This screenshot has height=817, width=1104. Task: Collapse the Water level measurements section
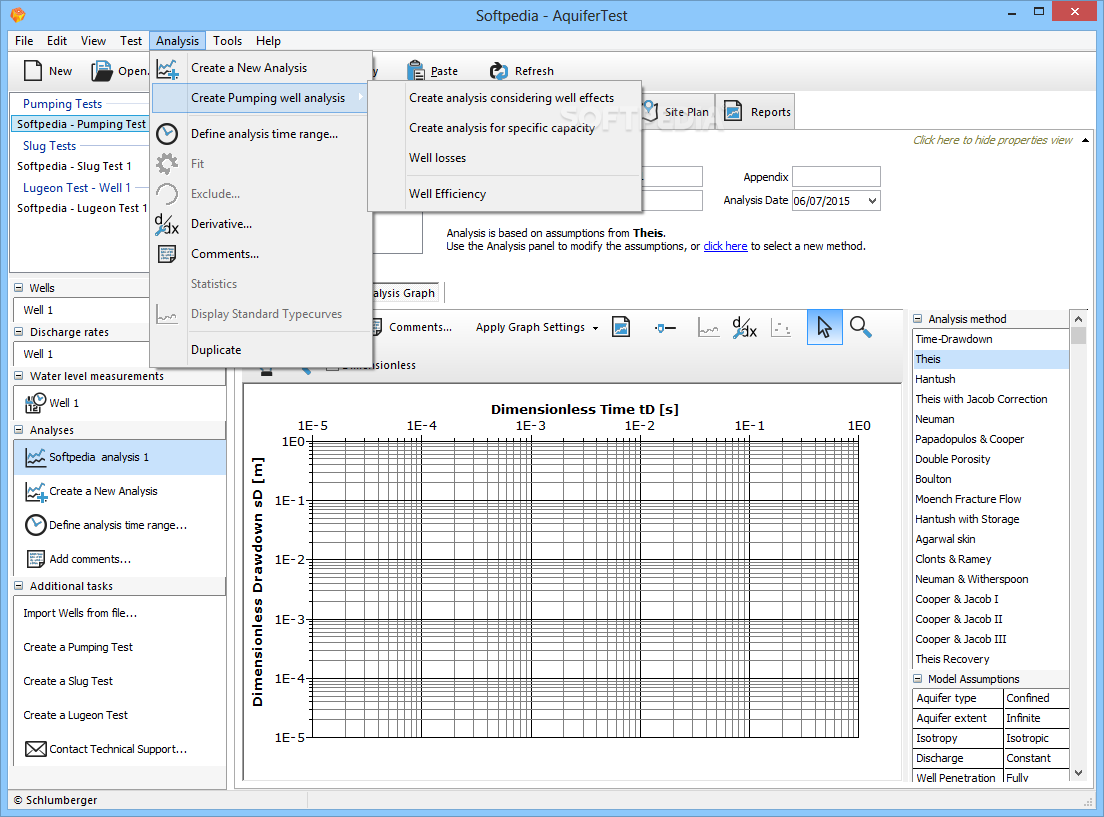click(x=18, y=376)
